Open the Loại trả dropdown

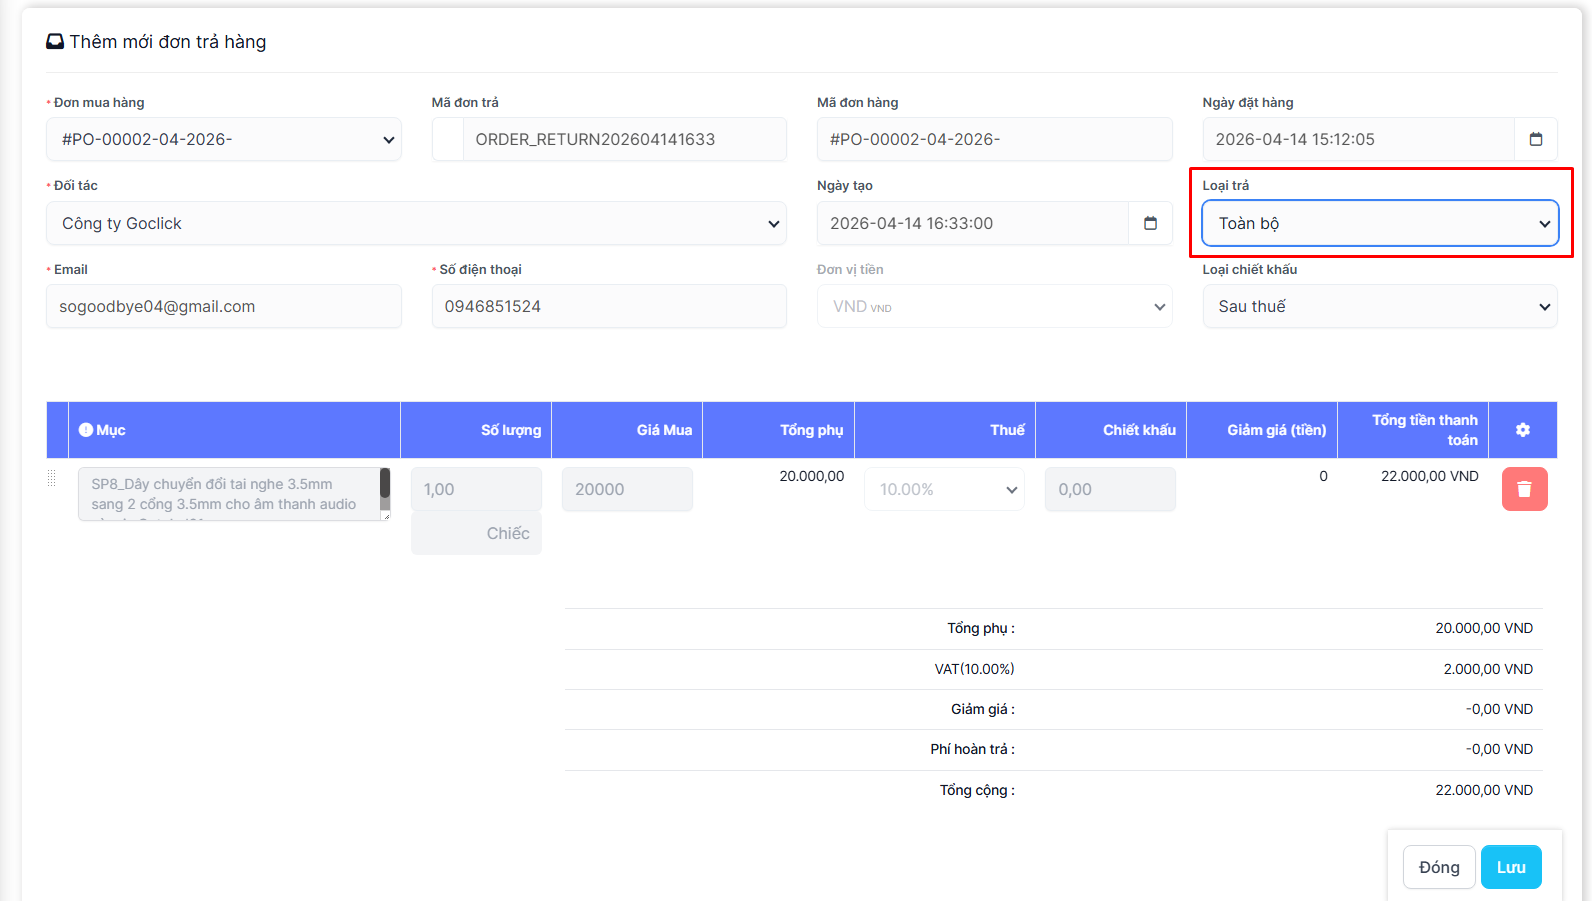1379,223
